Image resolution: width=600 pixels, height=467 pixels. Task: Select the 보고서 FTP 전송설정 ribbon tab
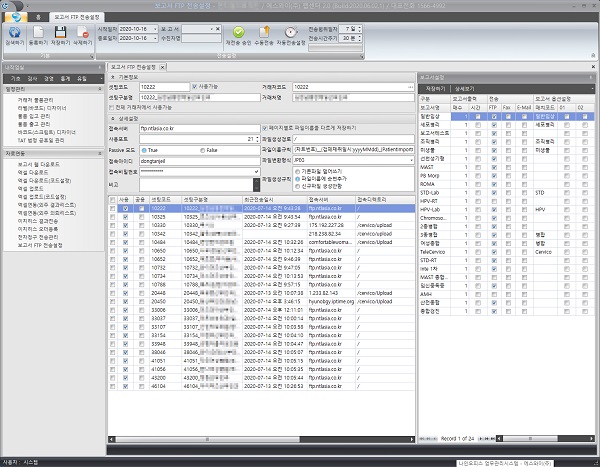(77, 17)
